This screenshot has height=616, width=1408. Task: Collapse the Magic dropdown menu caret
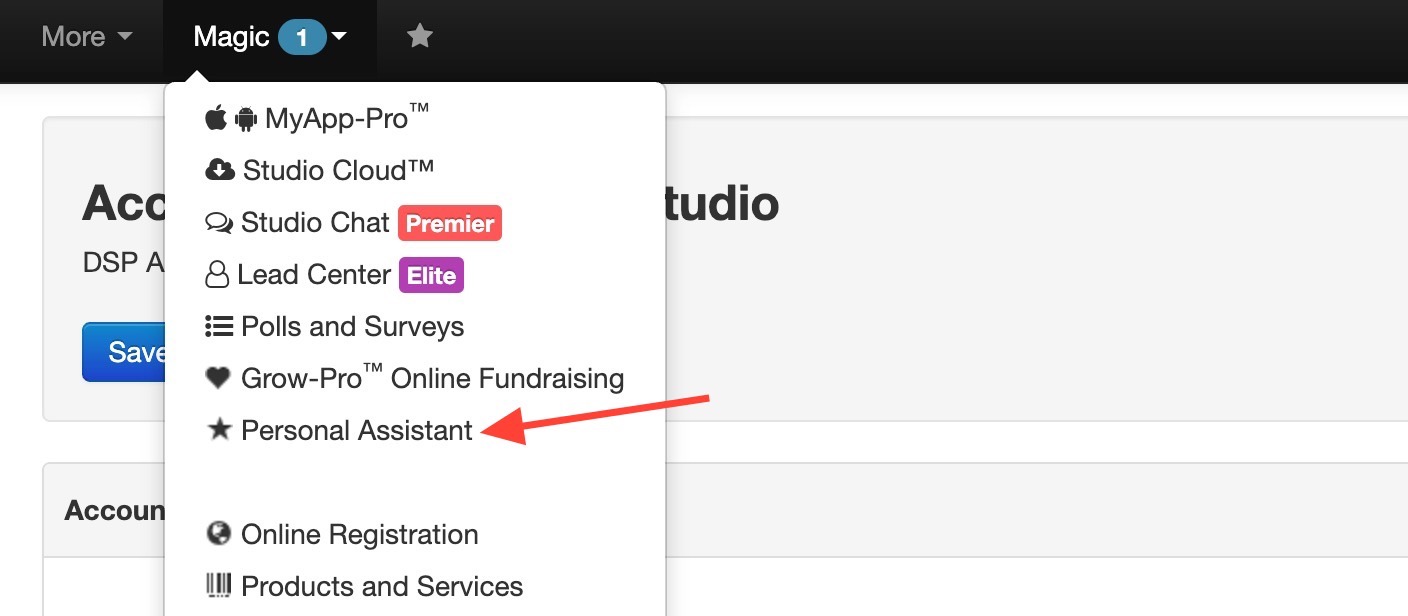(339, 37)
